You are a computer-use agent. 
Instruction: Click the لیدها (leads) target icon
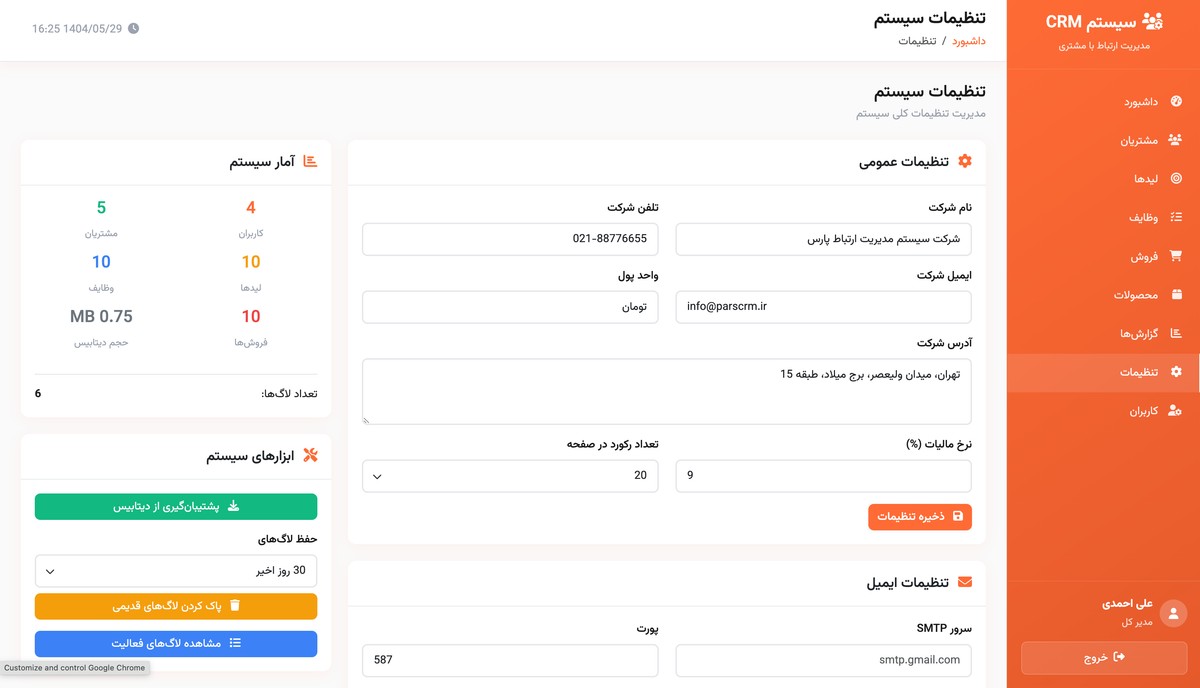point(1177,178)
